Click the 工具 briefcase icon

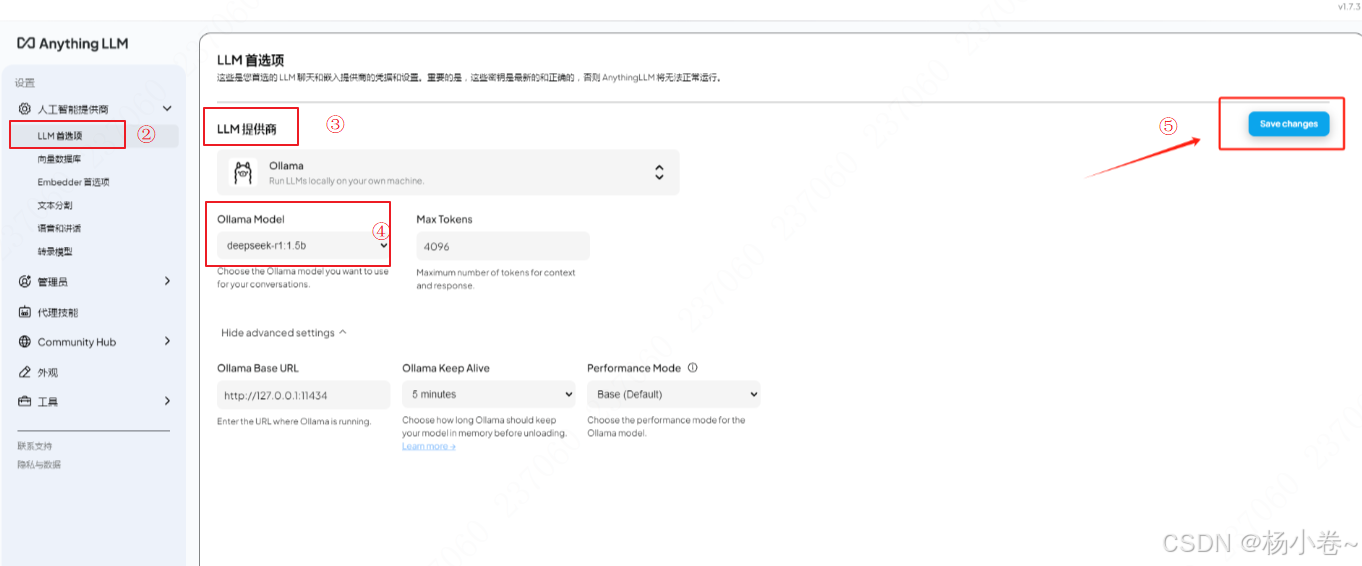(x=25, y=402)
